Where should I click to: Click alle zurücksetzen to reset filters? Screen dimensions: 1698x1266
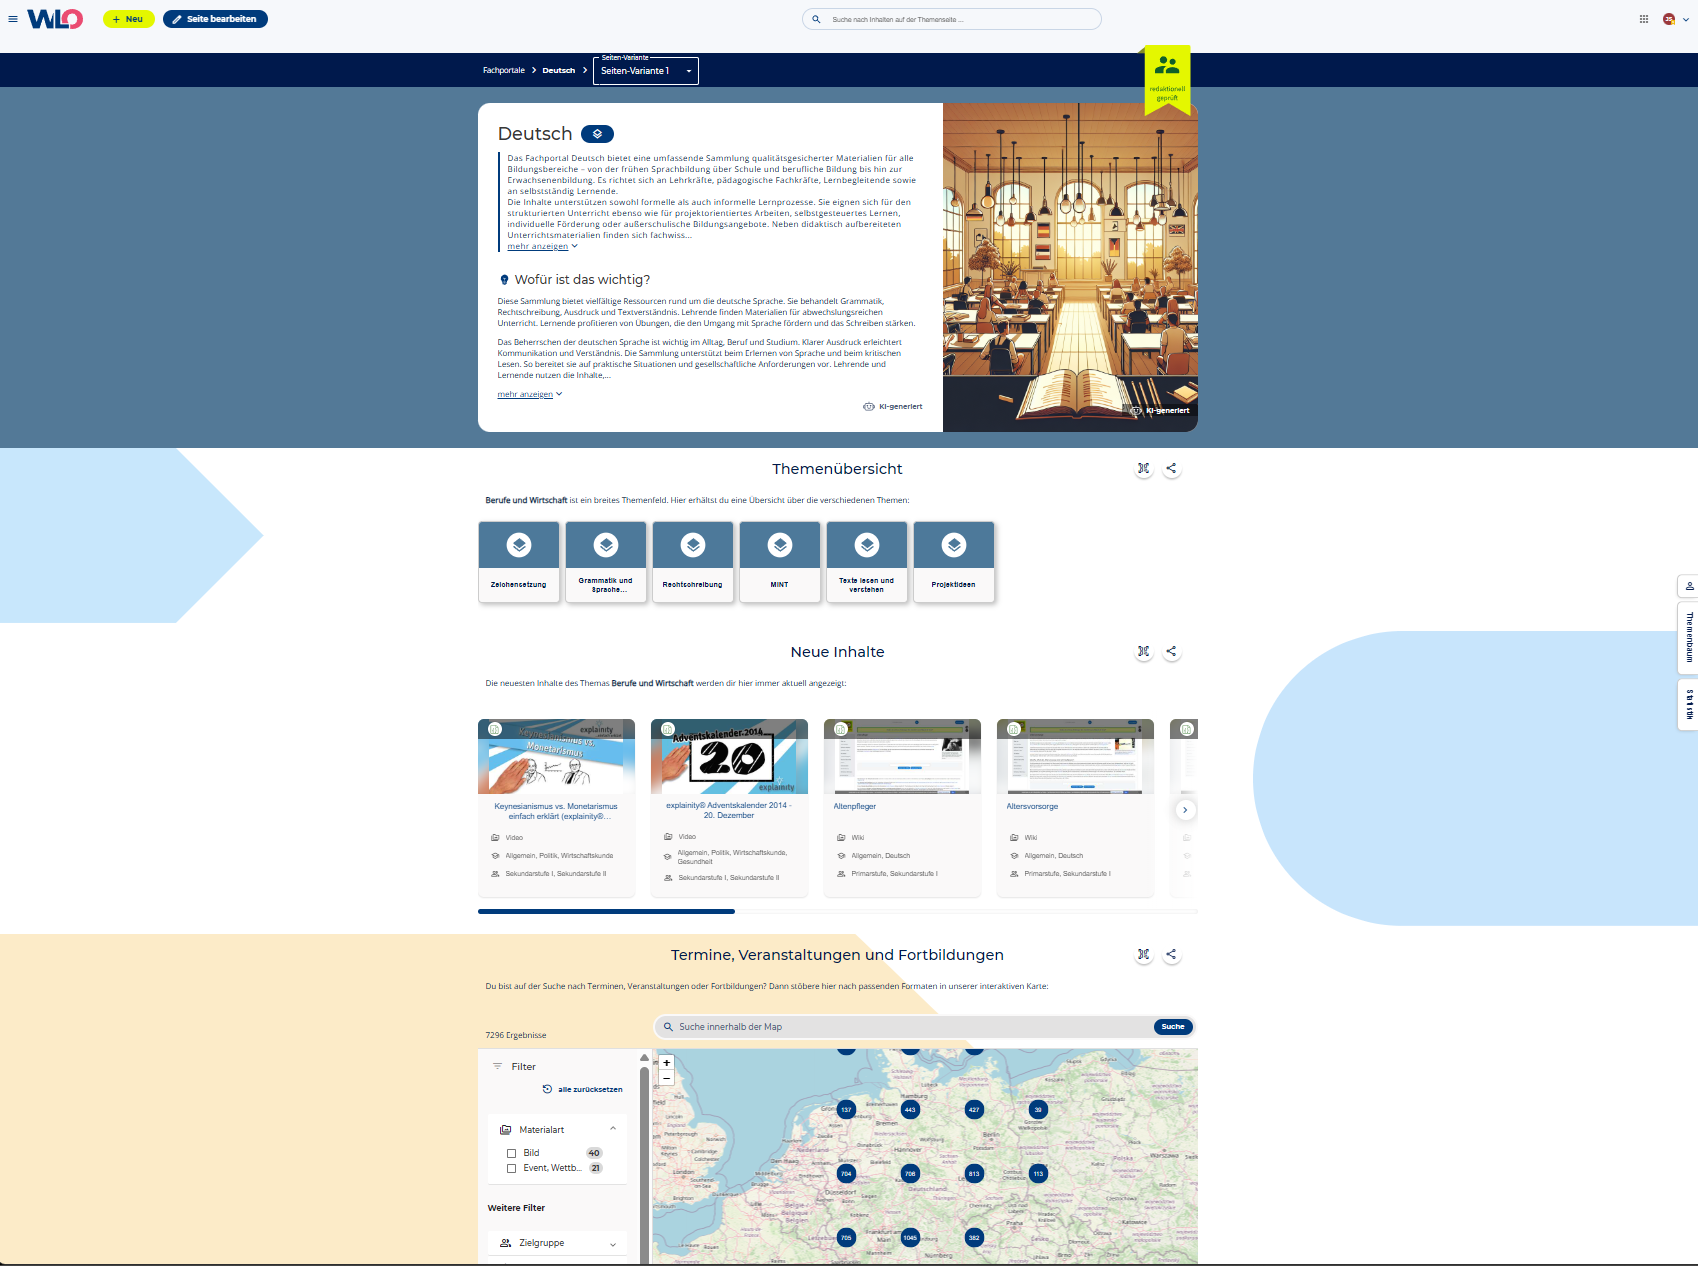(589, 1089)
